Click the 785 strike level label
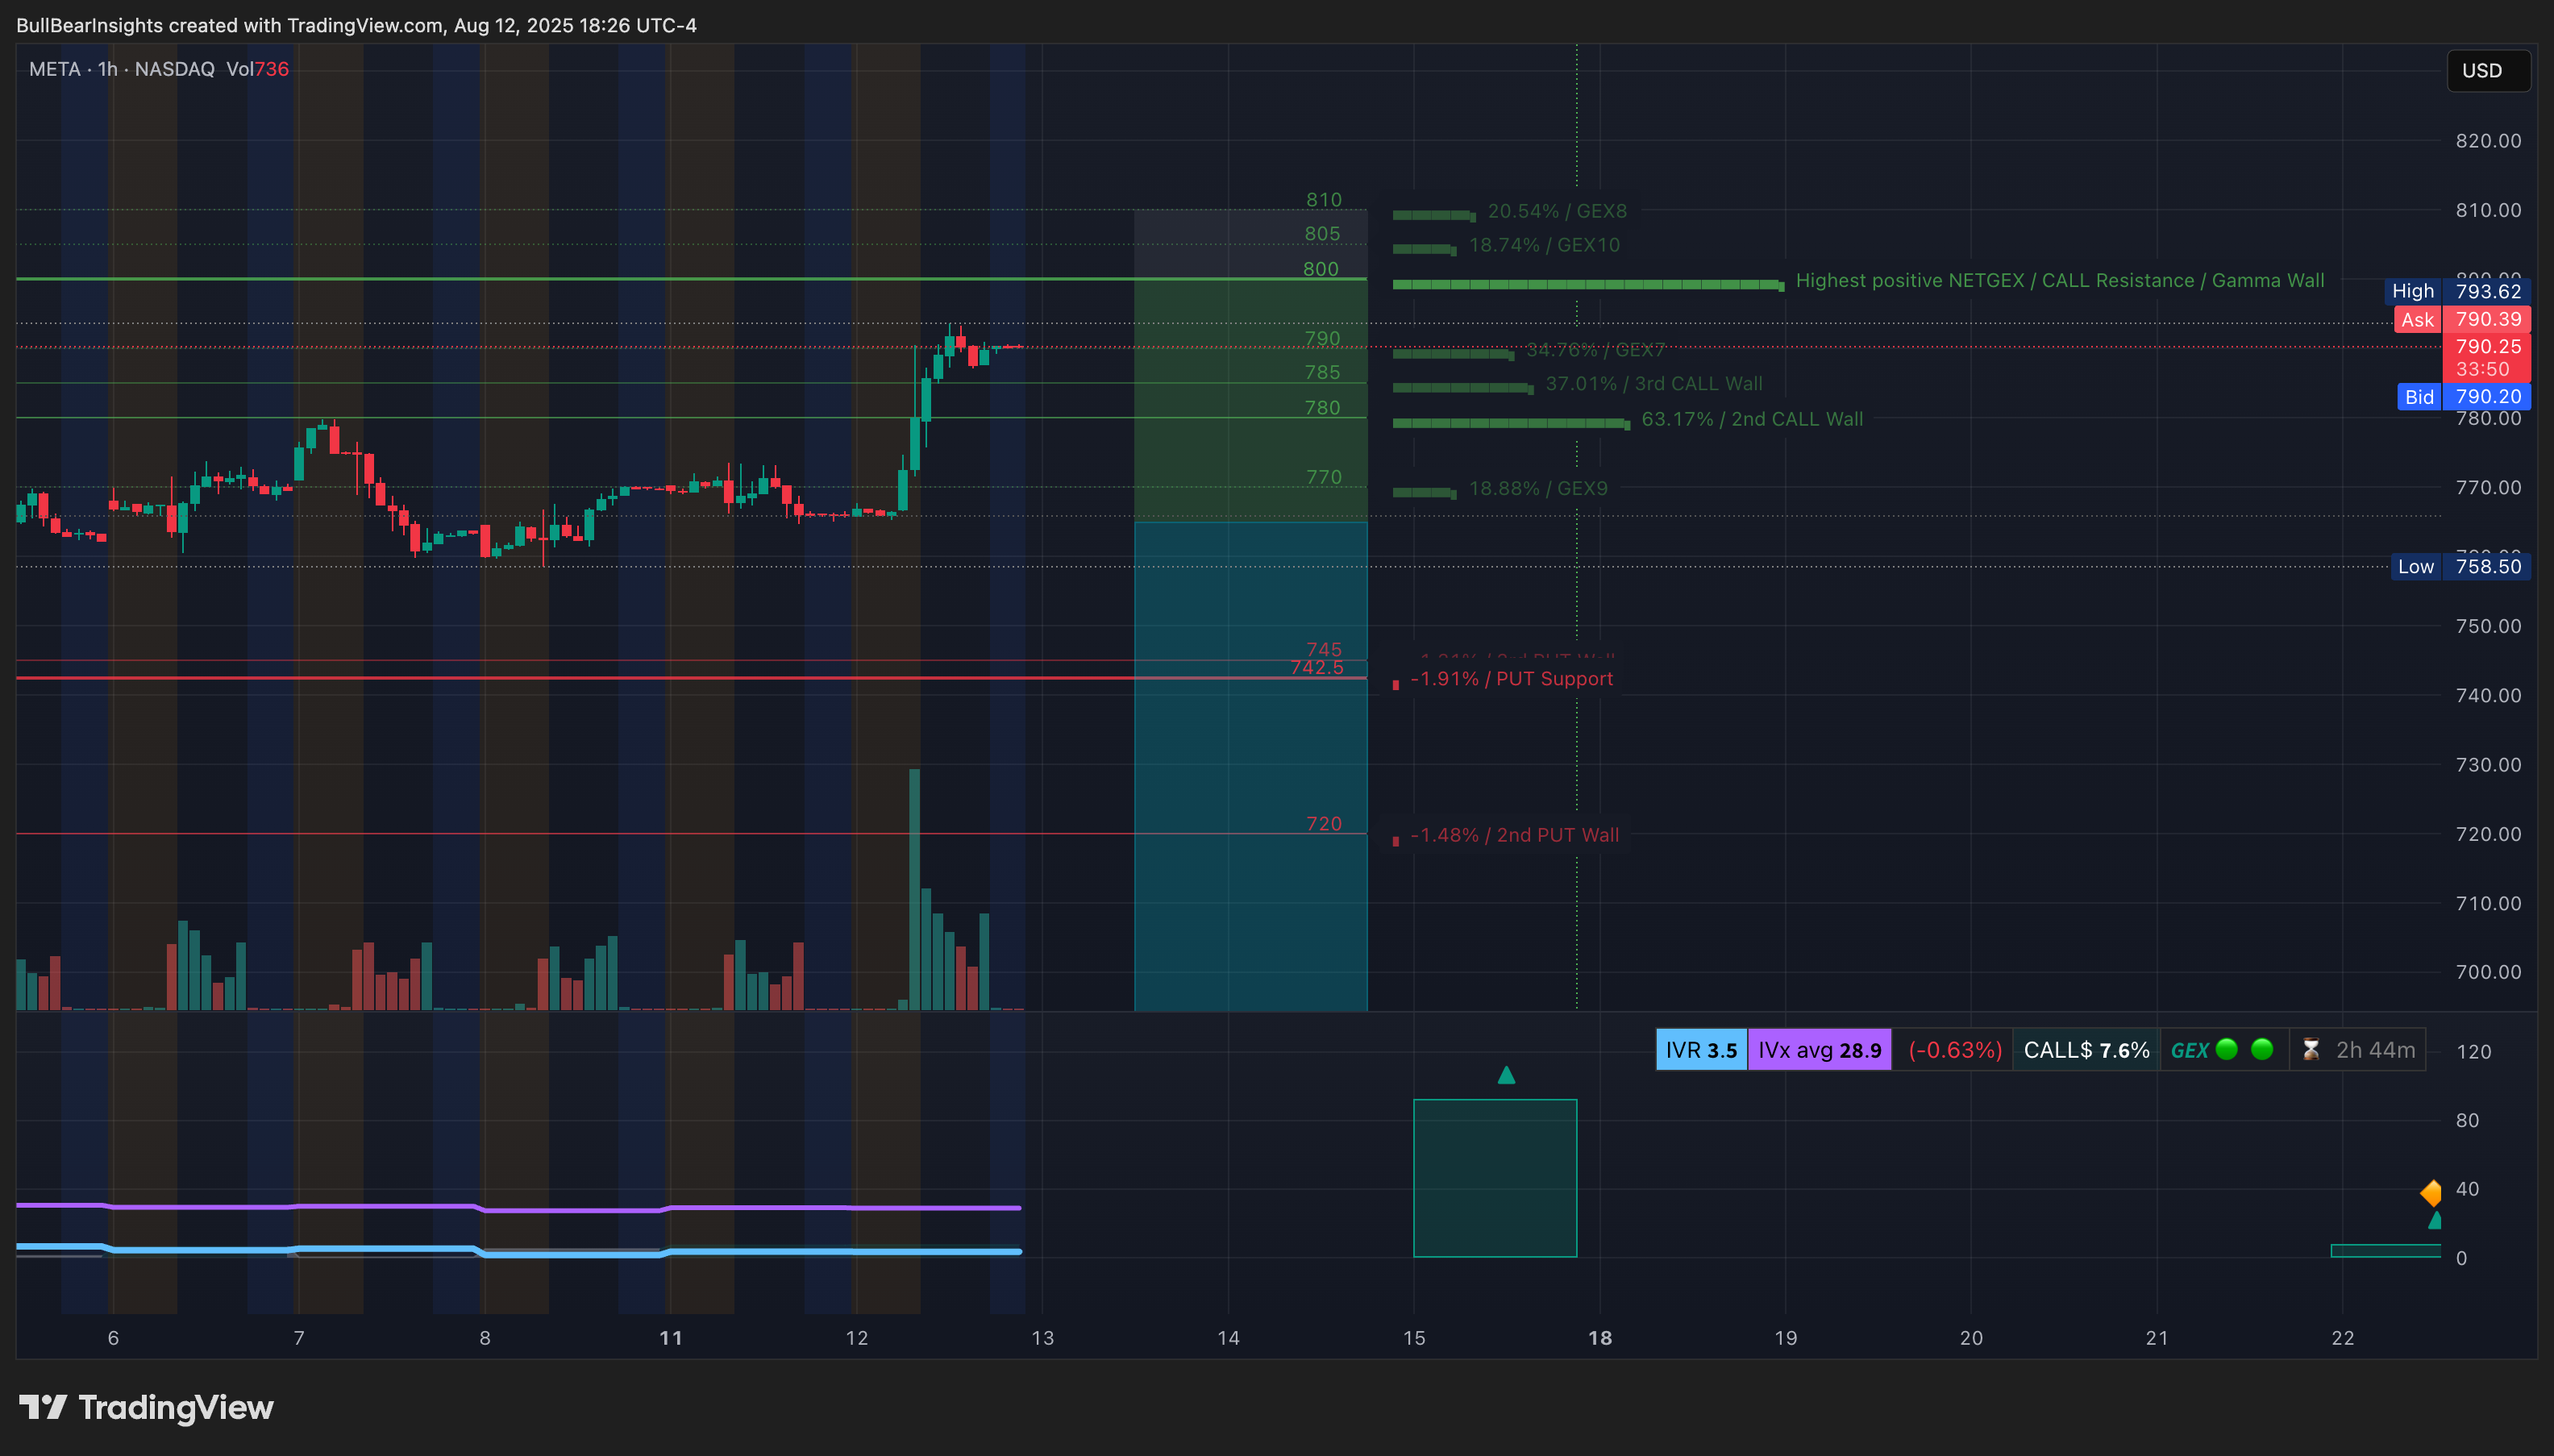Viewport: 2554px width, 1456px height. coord(1322,372)
